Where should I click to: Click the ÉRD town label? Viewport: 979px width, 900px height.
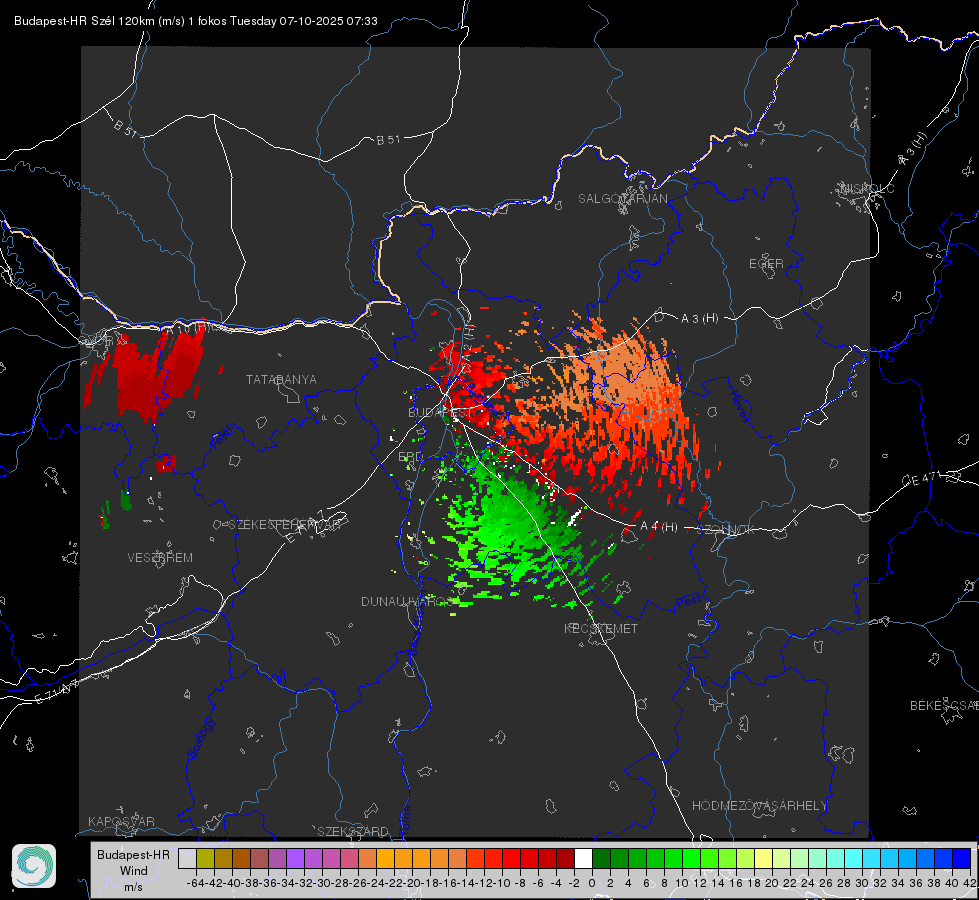410,457
